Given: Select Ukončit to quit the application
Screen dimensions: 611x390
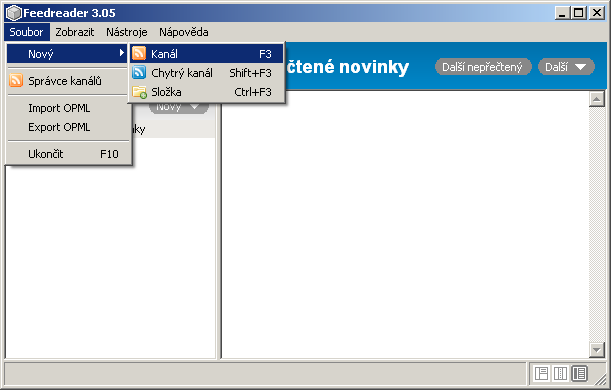Looking at the screenshot, I should 68,154.
